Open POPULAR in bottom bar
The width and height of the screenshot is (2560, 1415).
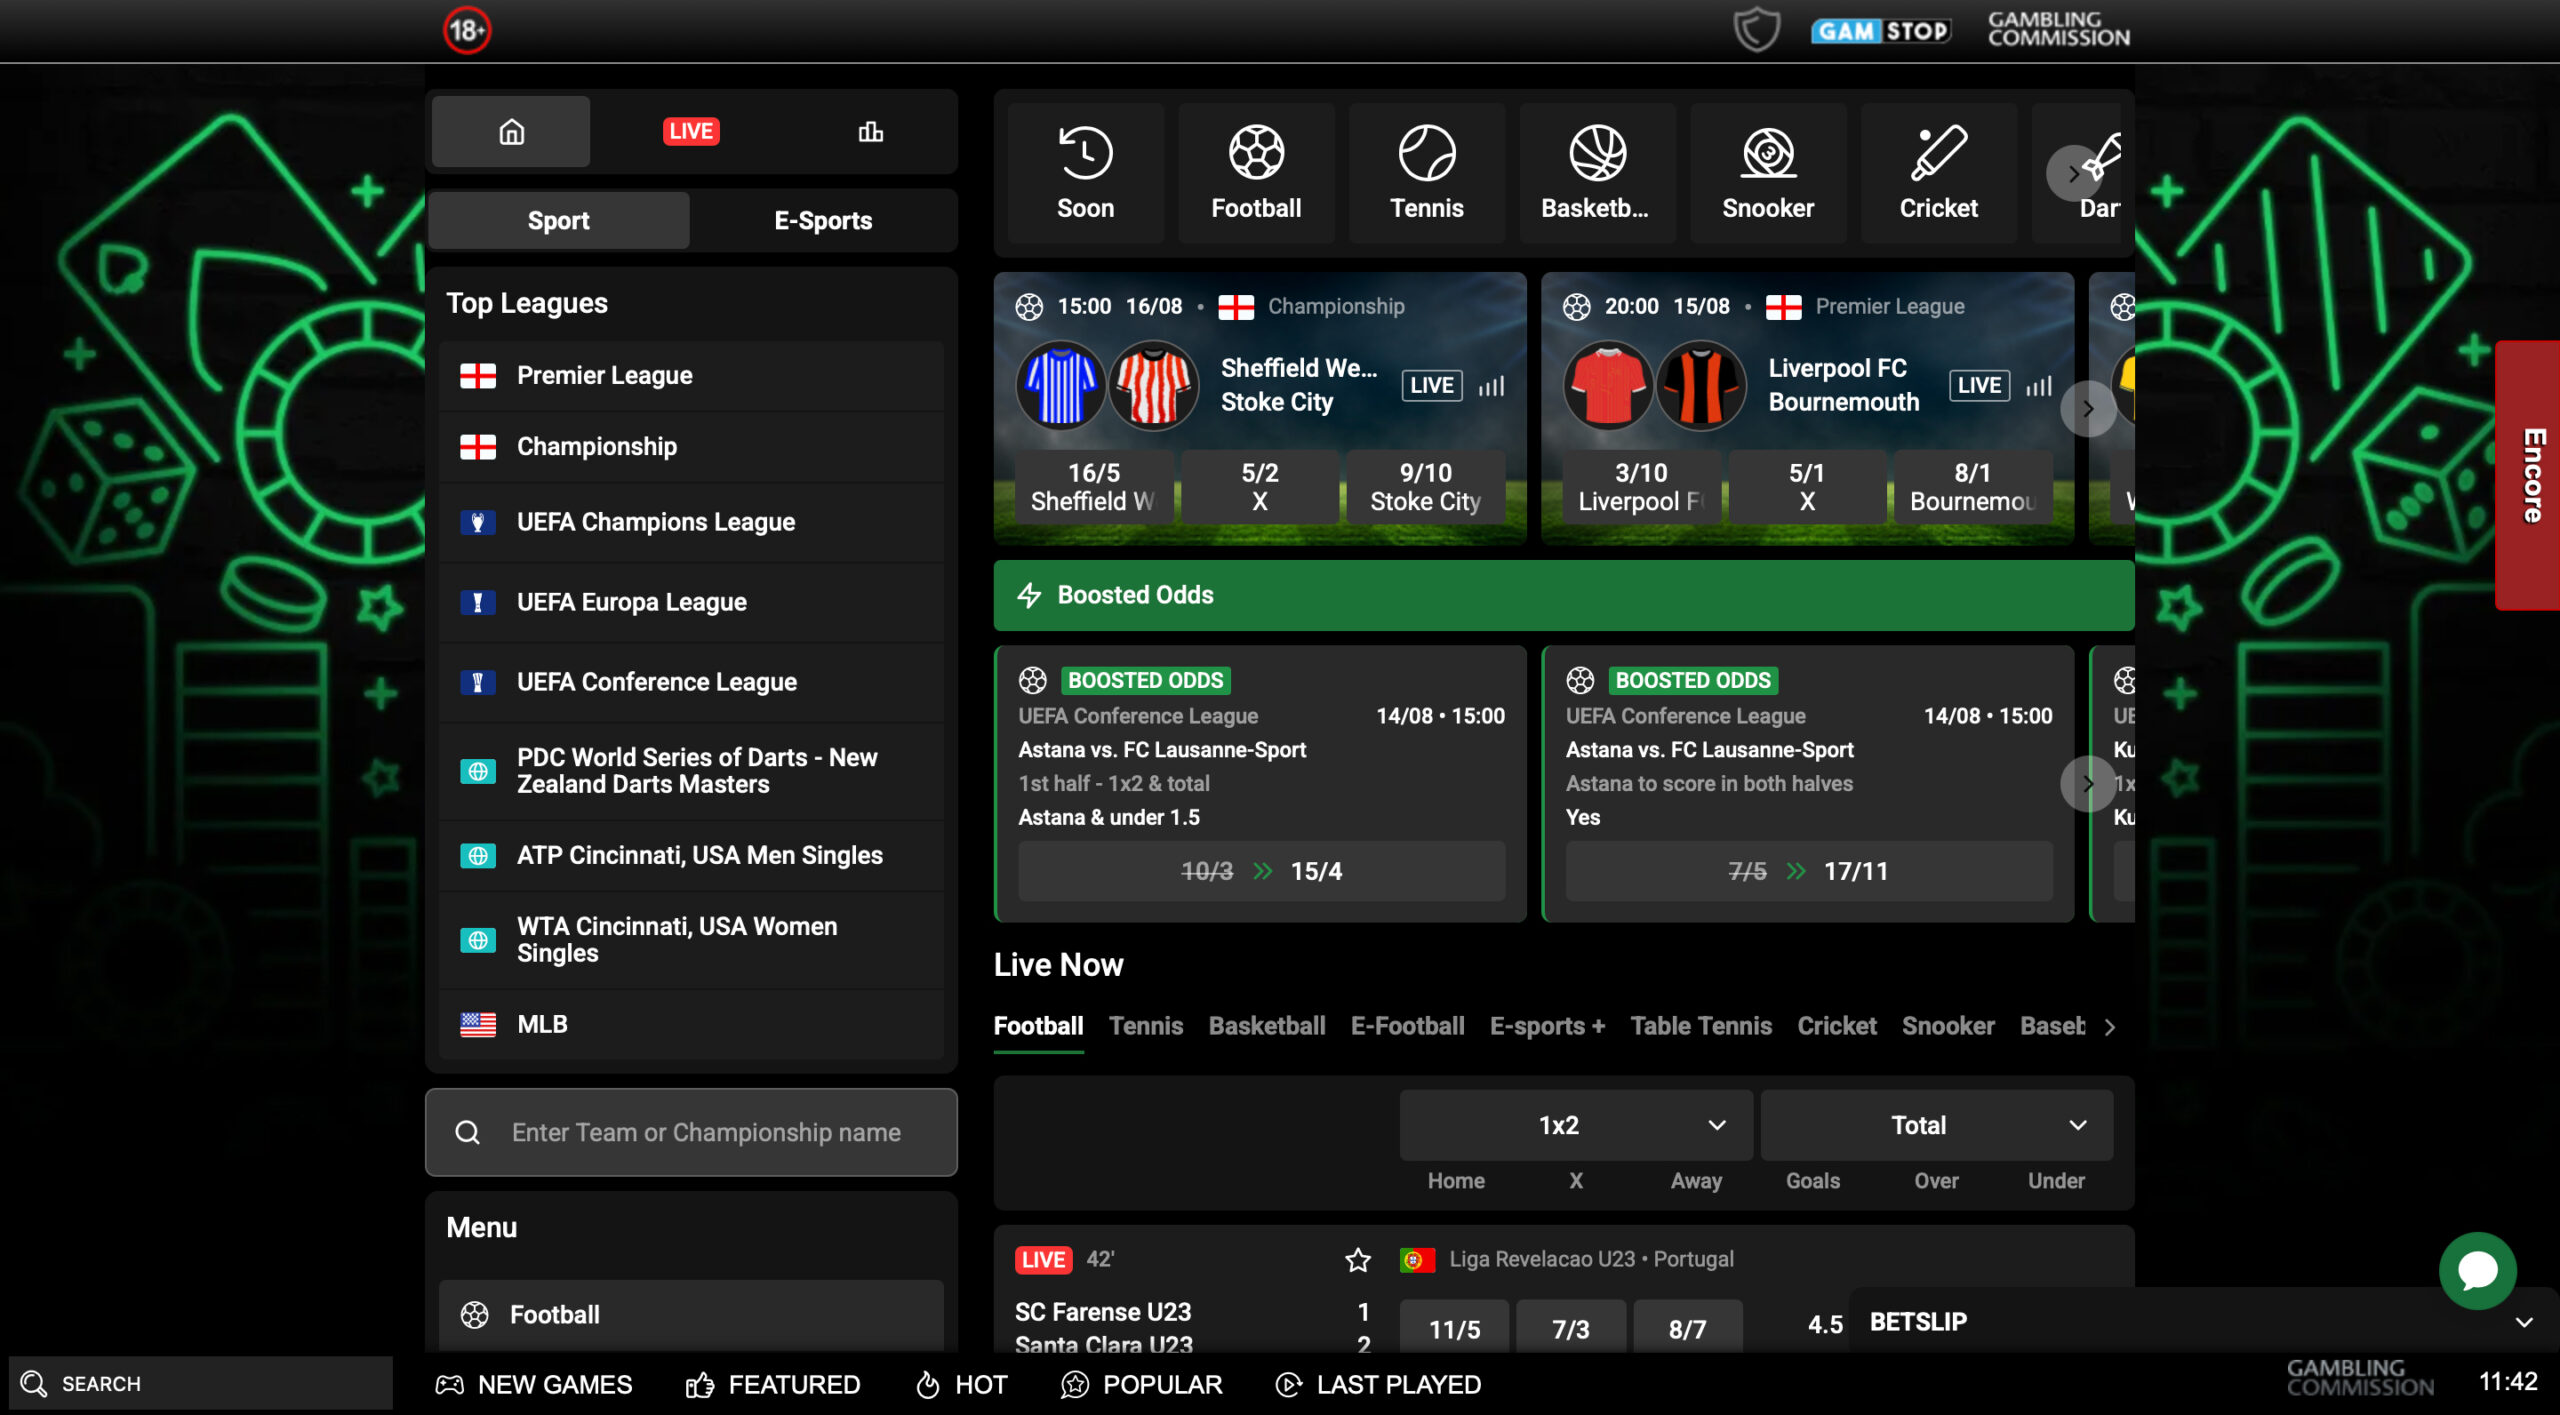(x=1141, y=1384)
